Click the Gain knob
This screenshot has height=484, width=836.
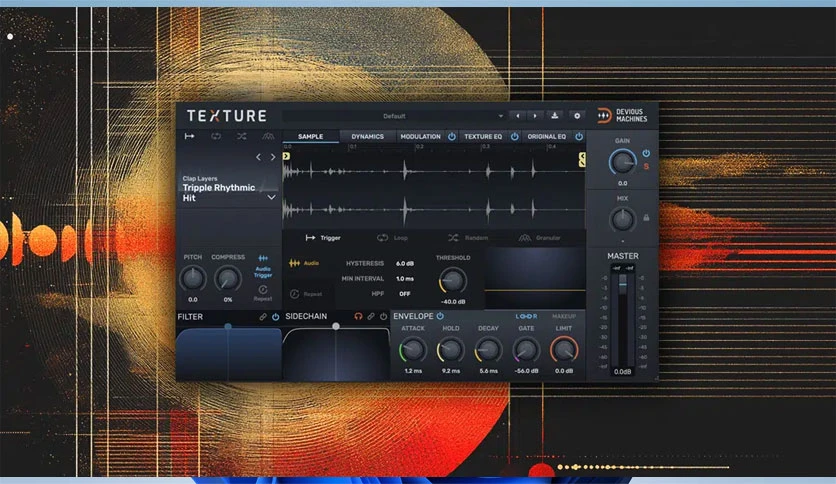click(622, 162)
